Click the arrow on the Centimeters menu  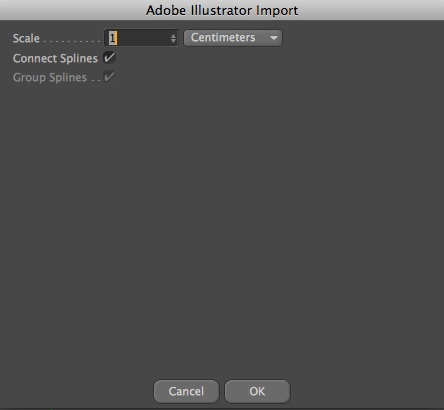pos(274,38)
